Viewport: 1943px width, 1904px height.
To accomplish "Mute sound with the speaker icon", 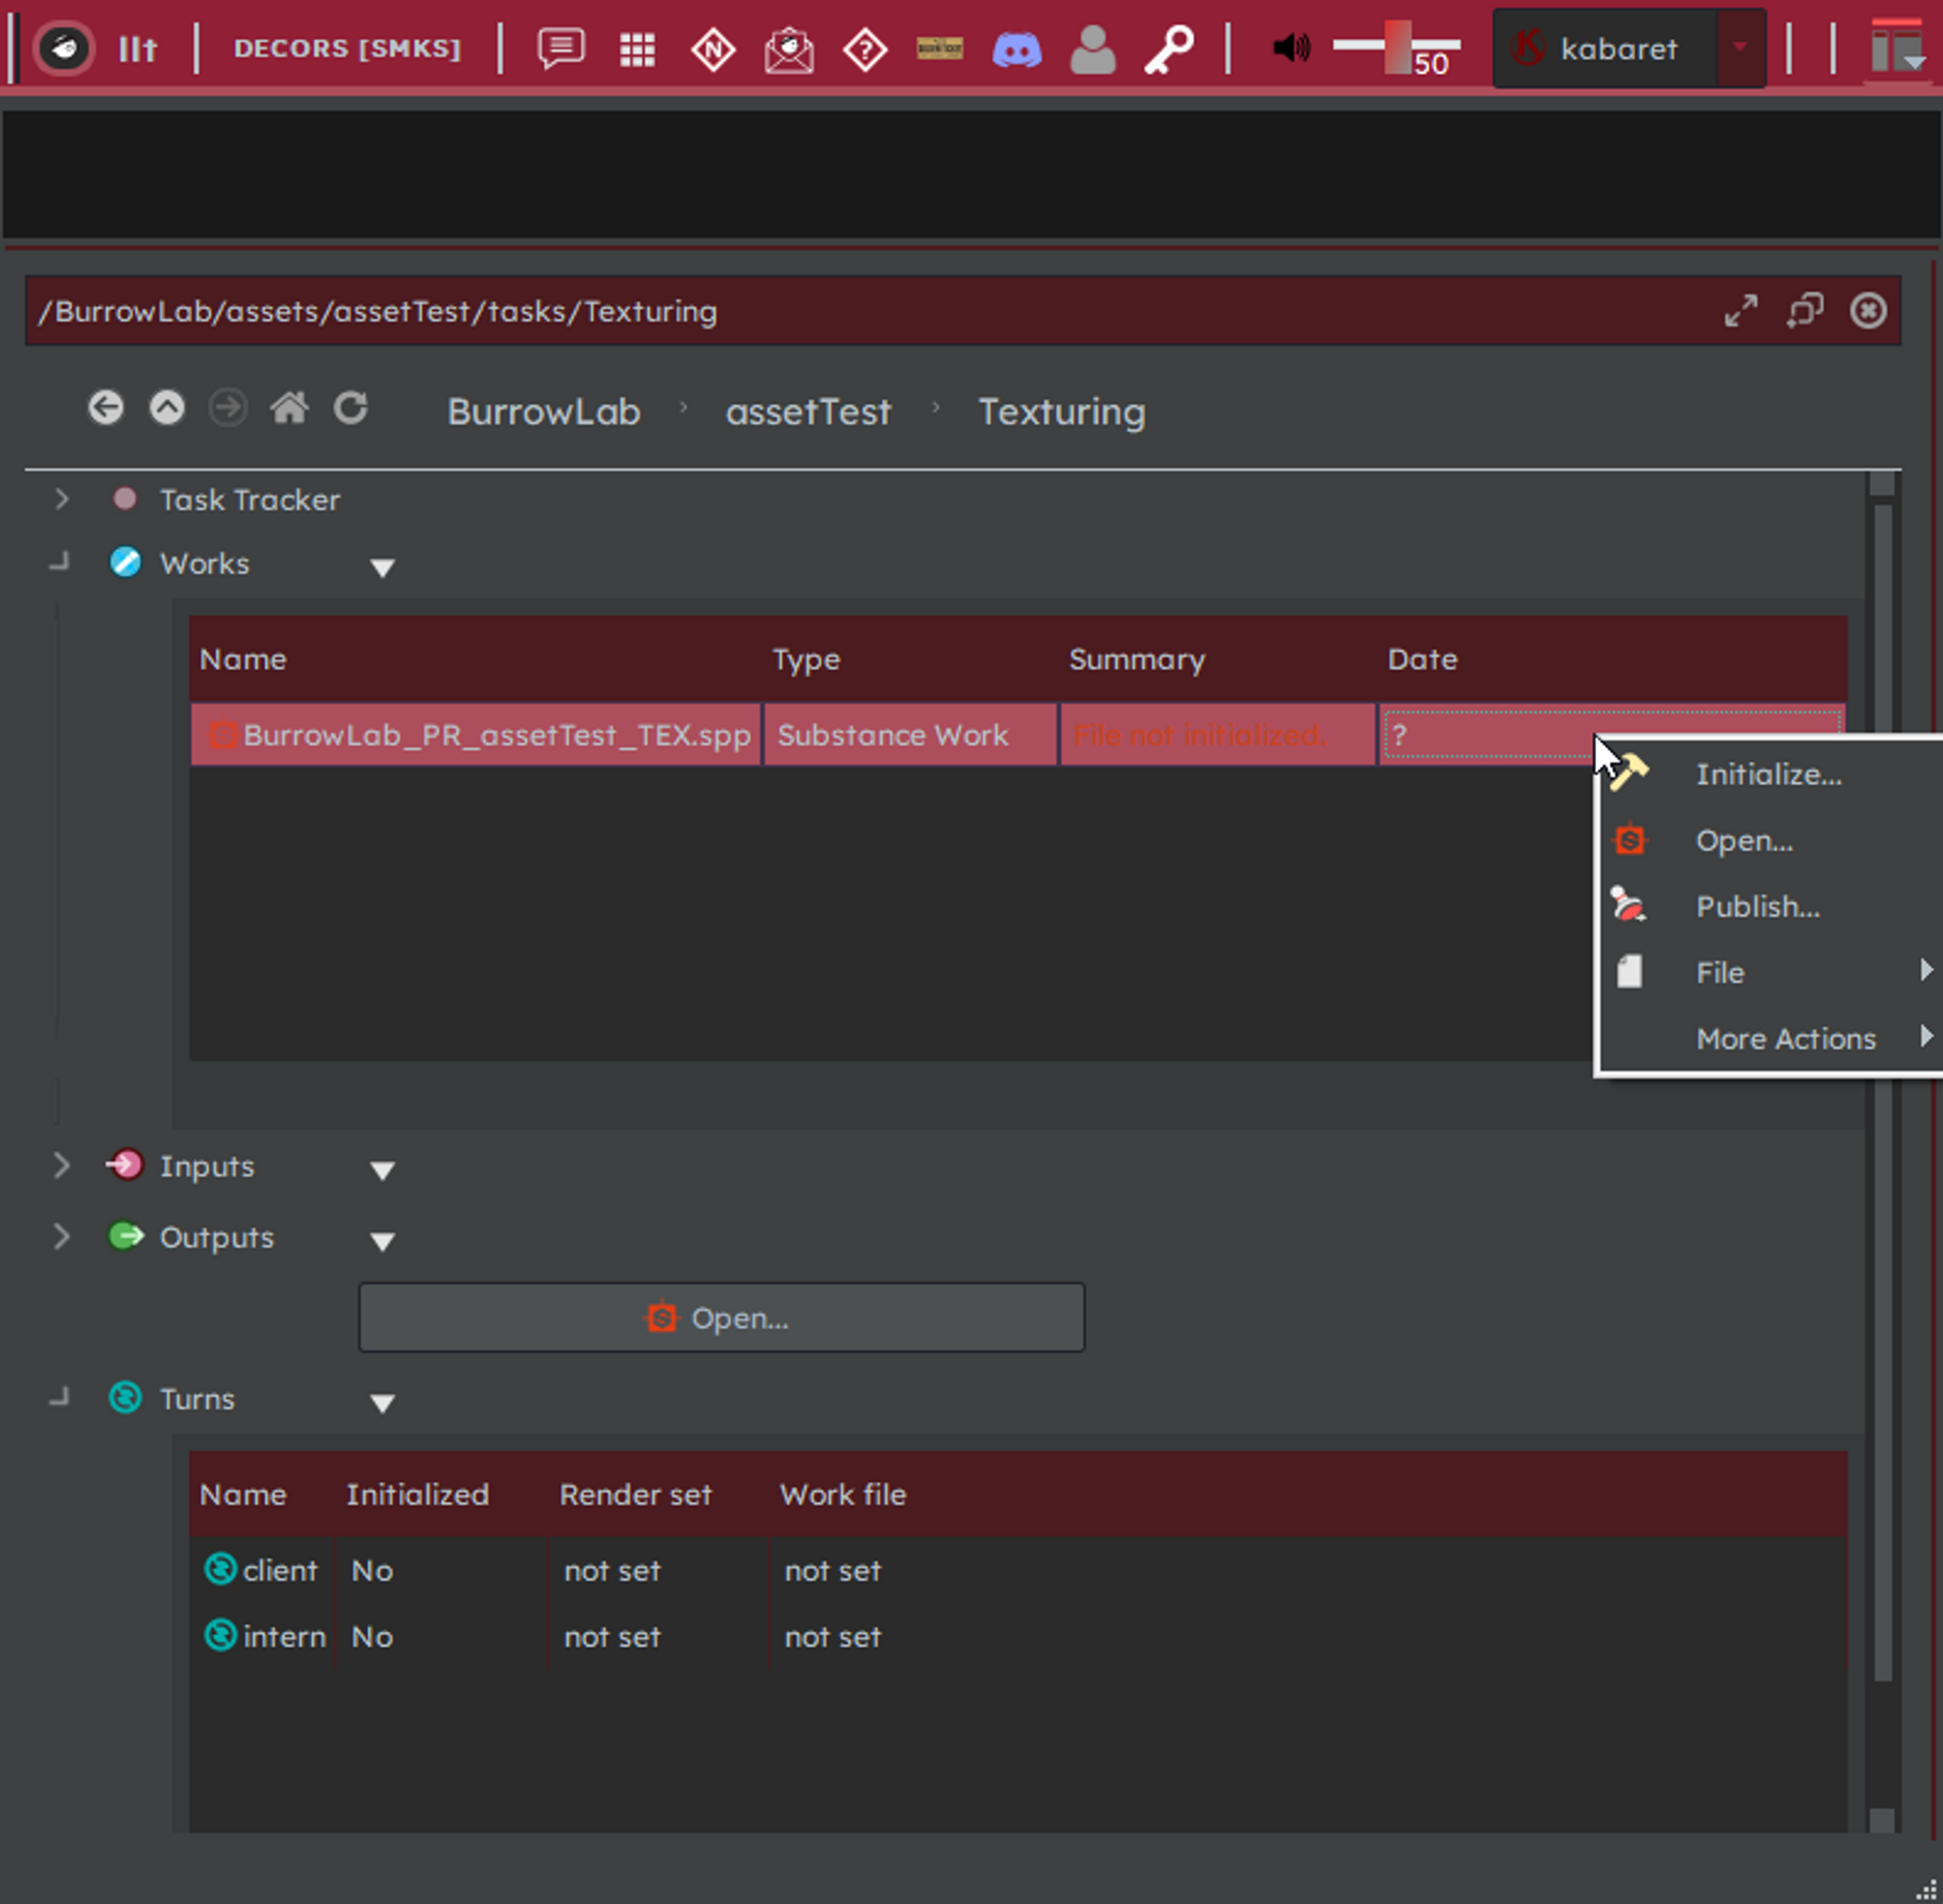I will click(1291, 47).
